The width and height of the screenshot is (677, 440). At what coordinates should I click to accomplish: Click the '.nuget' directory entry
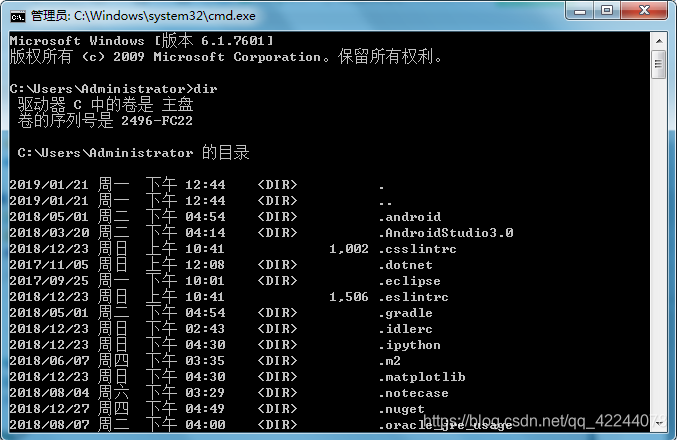tap(402, 409)
